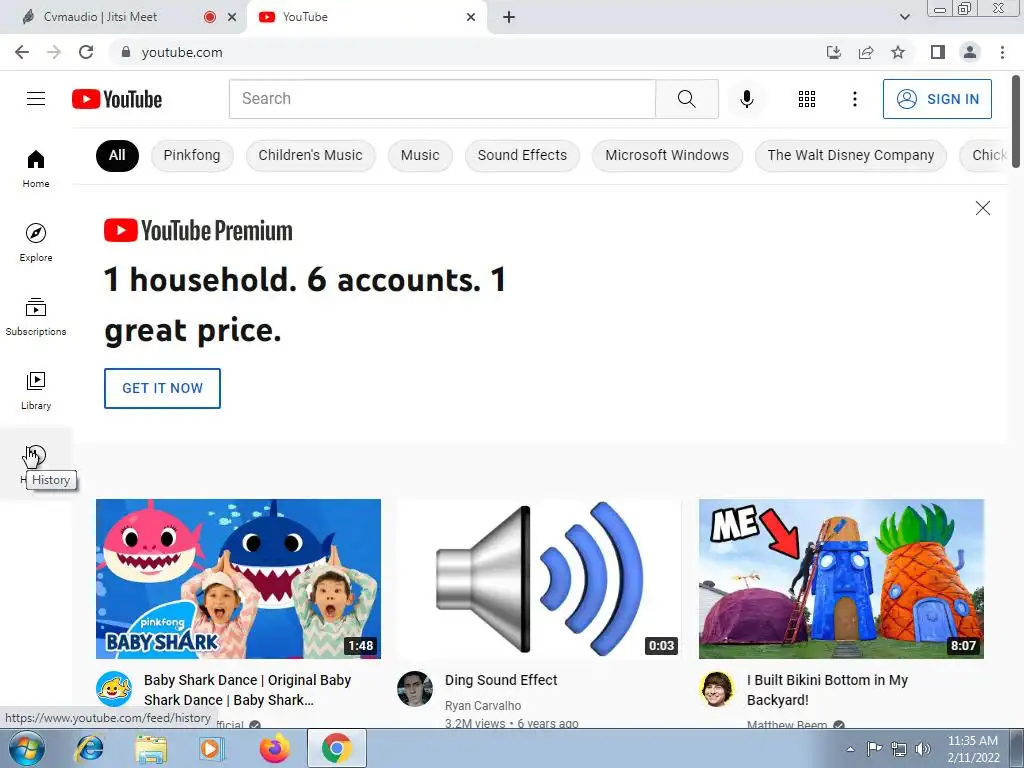Toggle the Chrome side panel
Viewport: 1024px width, 768px height.
938,52
